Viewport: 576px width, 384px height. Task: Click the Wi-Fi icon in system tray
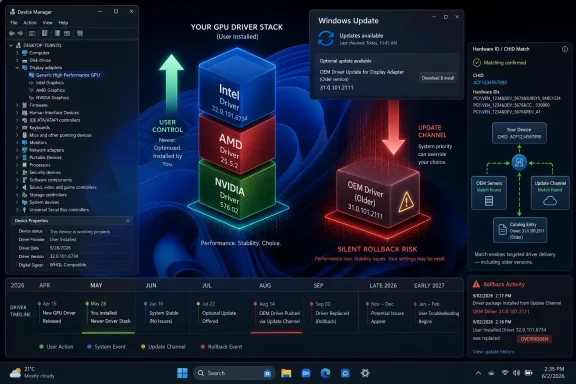click(505, 373)
